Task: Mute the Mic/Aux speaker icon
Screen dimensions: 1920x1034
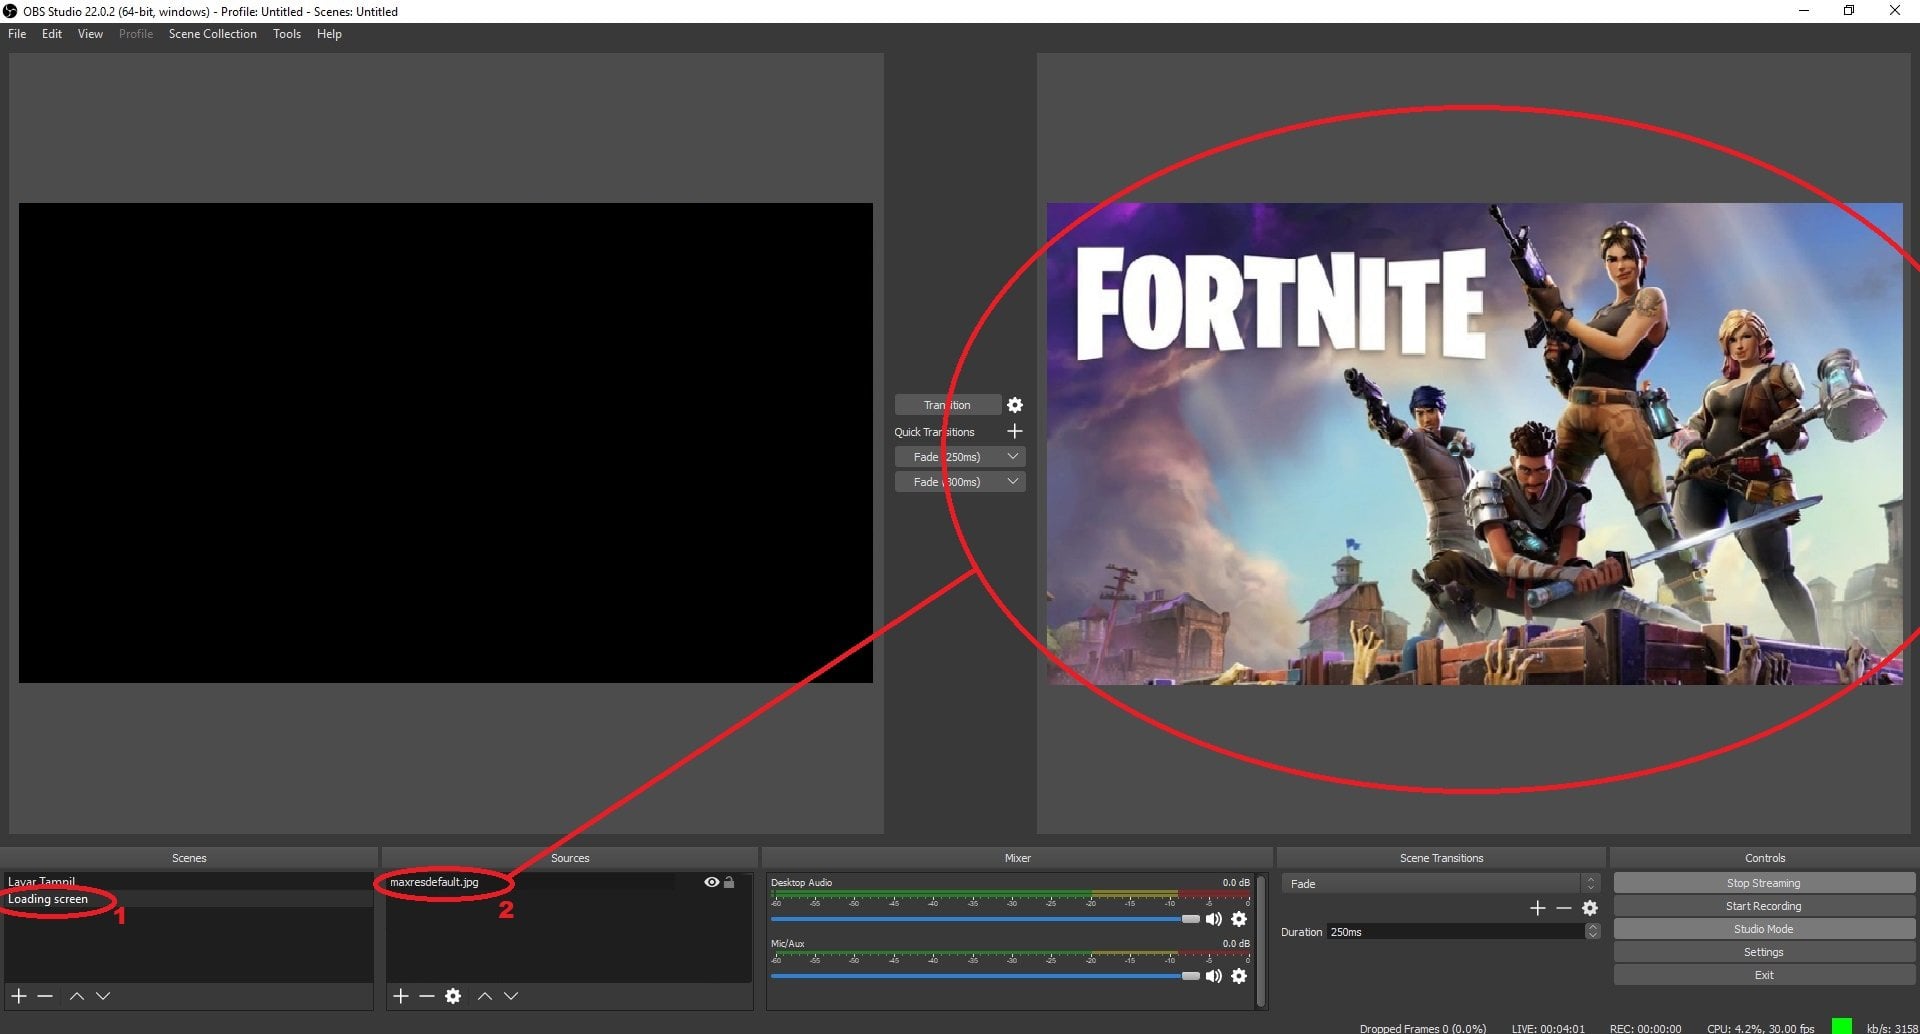Action: [x=1214, y=976]
